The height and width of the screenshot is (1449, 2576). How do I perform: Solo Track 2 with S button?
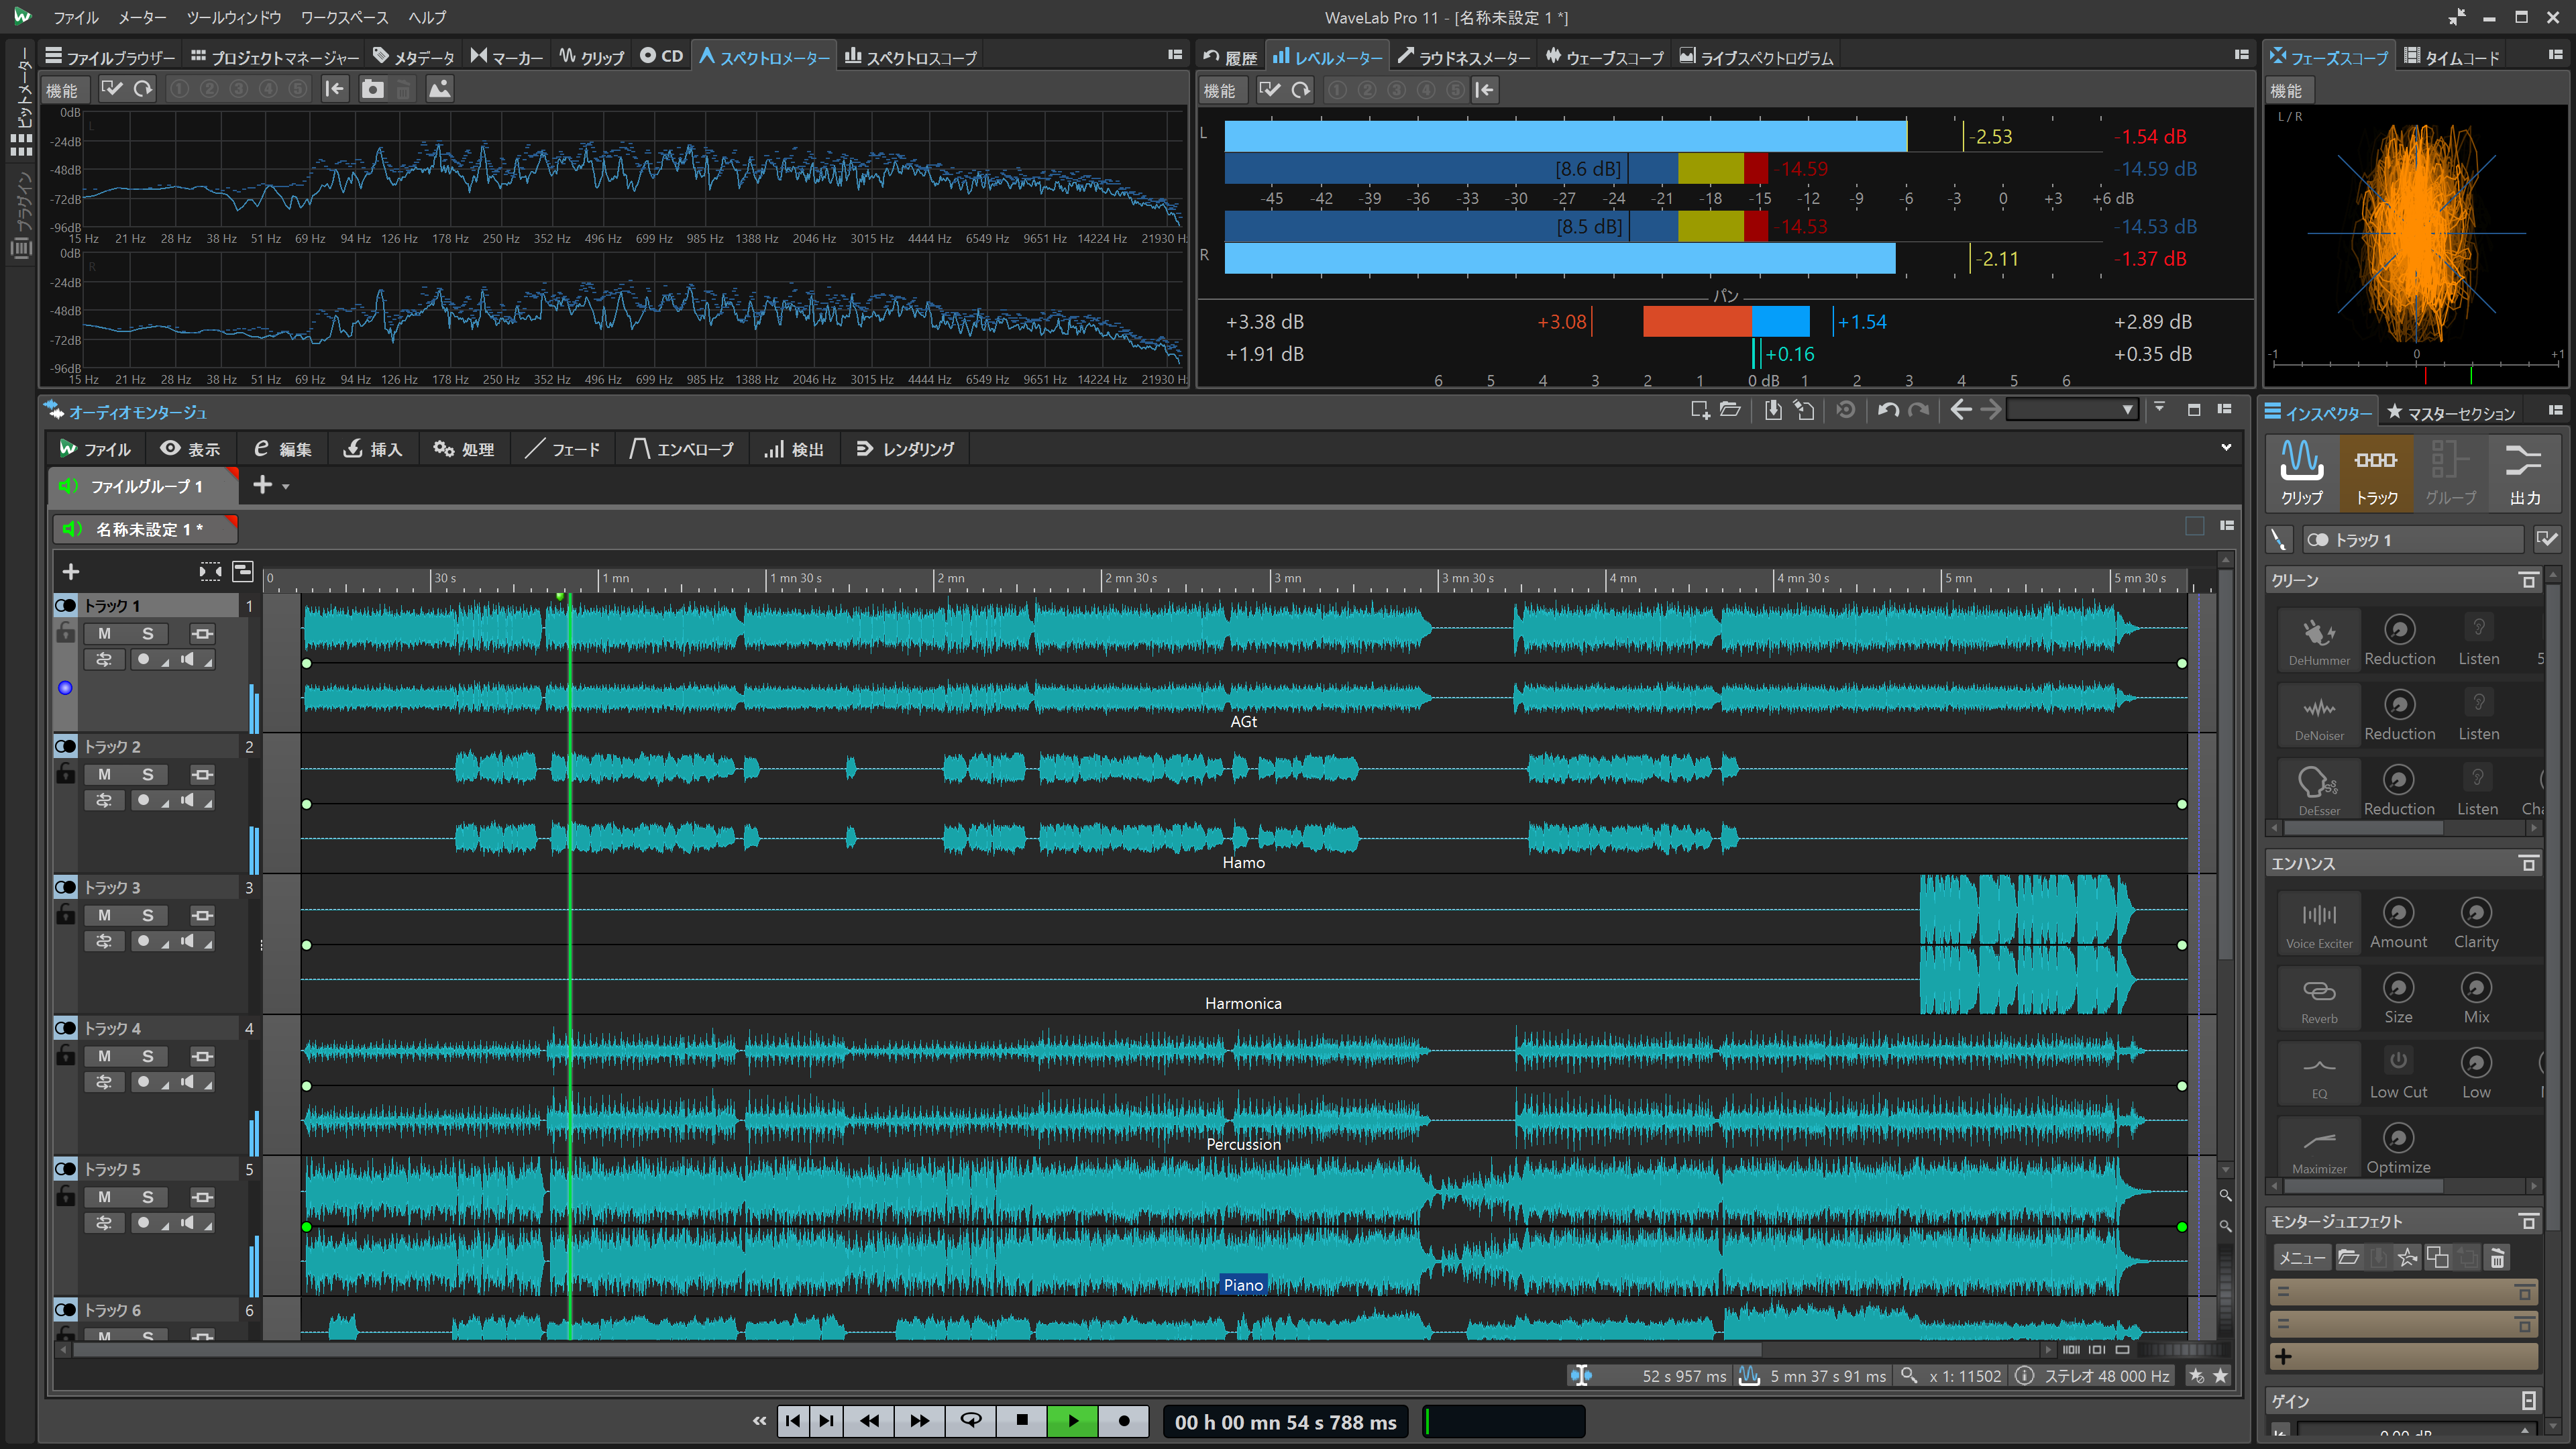(148, 774)
